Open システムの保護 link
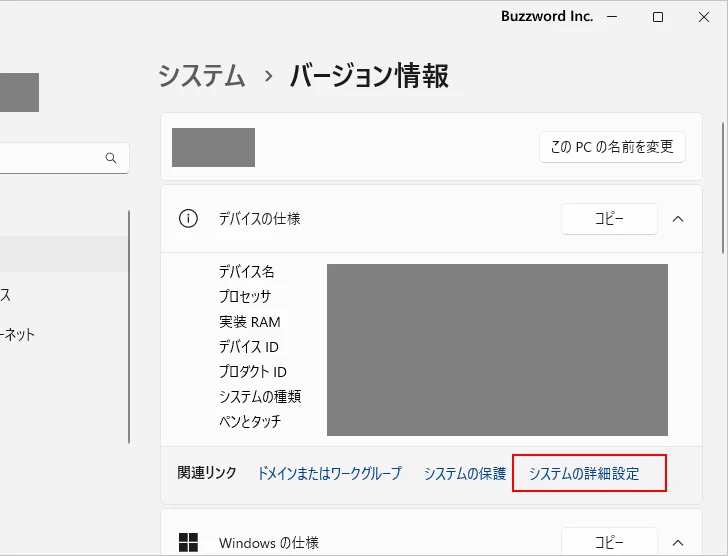This screenshot has width=728, height=556. [465, 473]
